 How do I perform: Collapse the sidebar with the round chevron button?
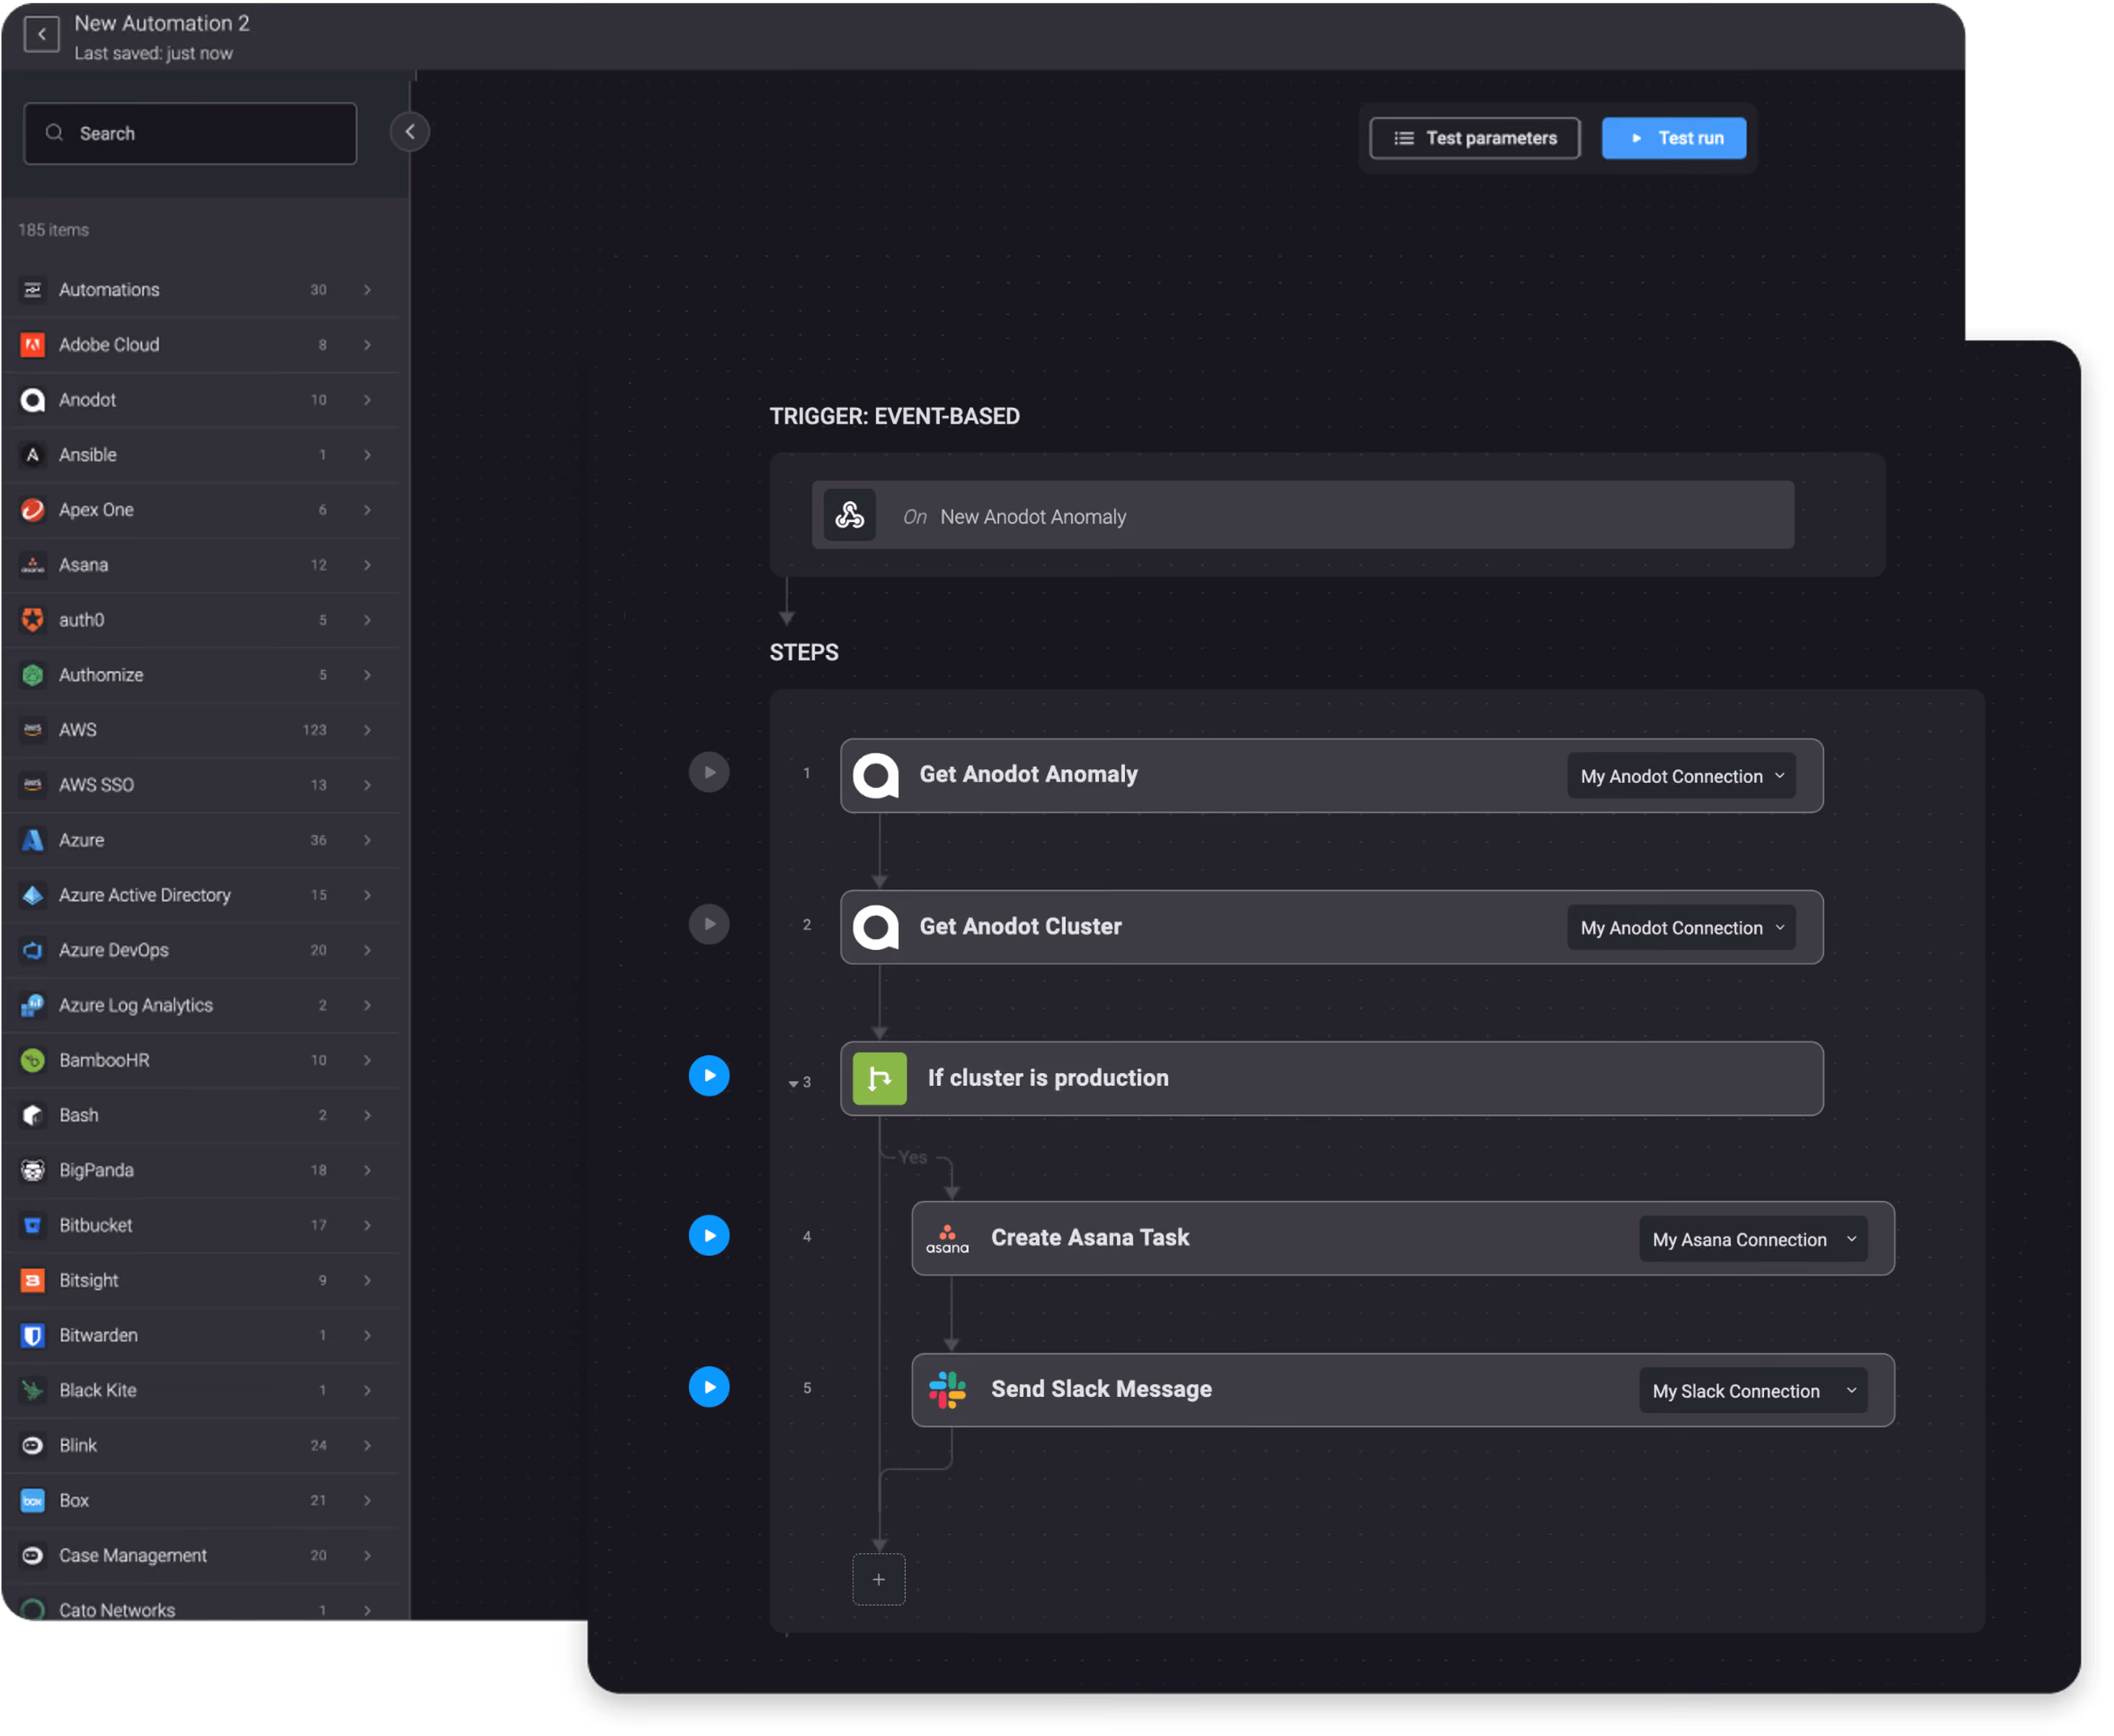(409, 132)
